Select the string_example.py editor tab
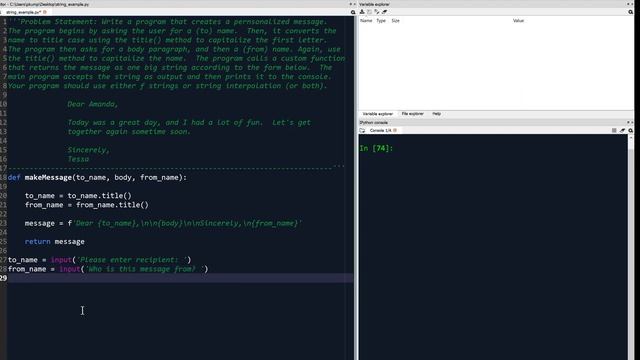This screenshot has height=360, width=640. pos(23,12)
